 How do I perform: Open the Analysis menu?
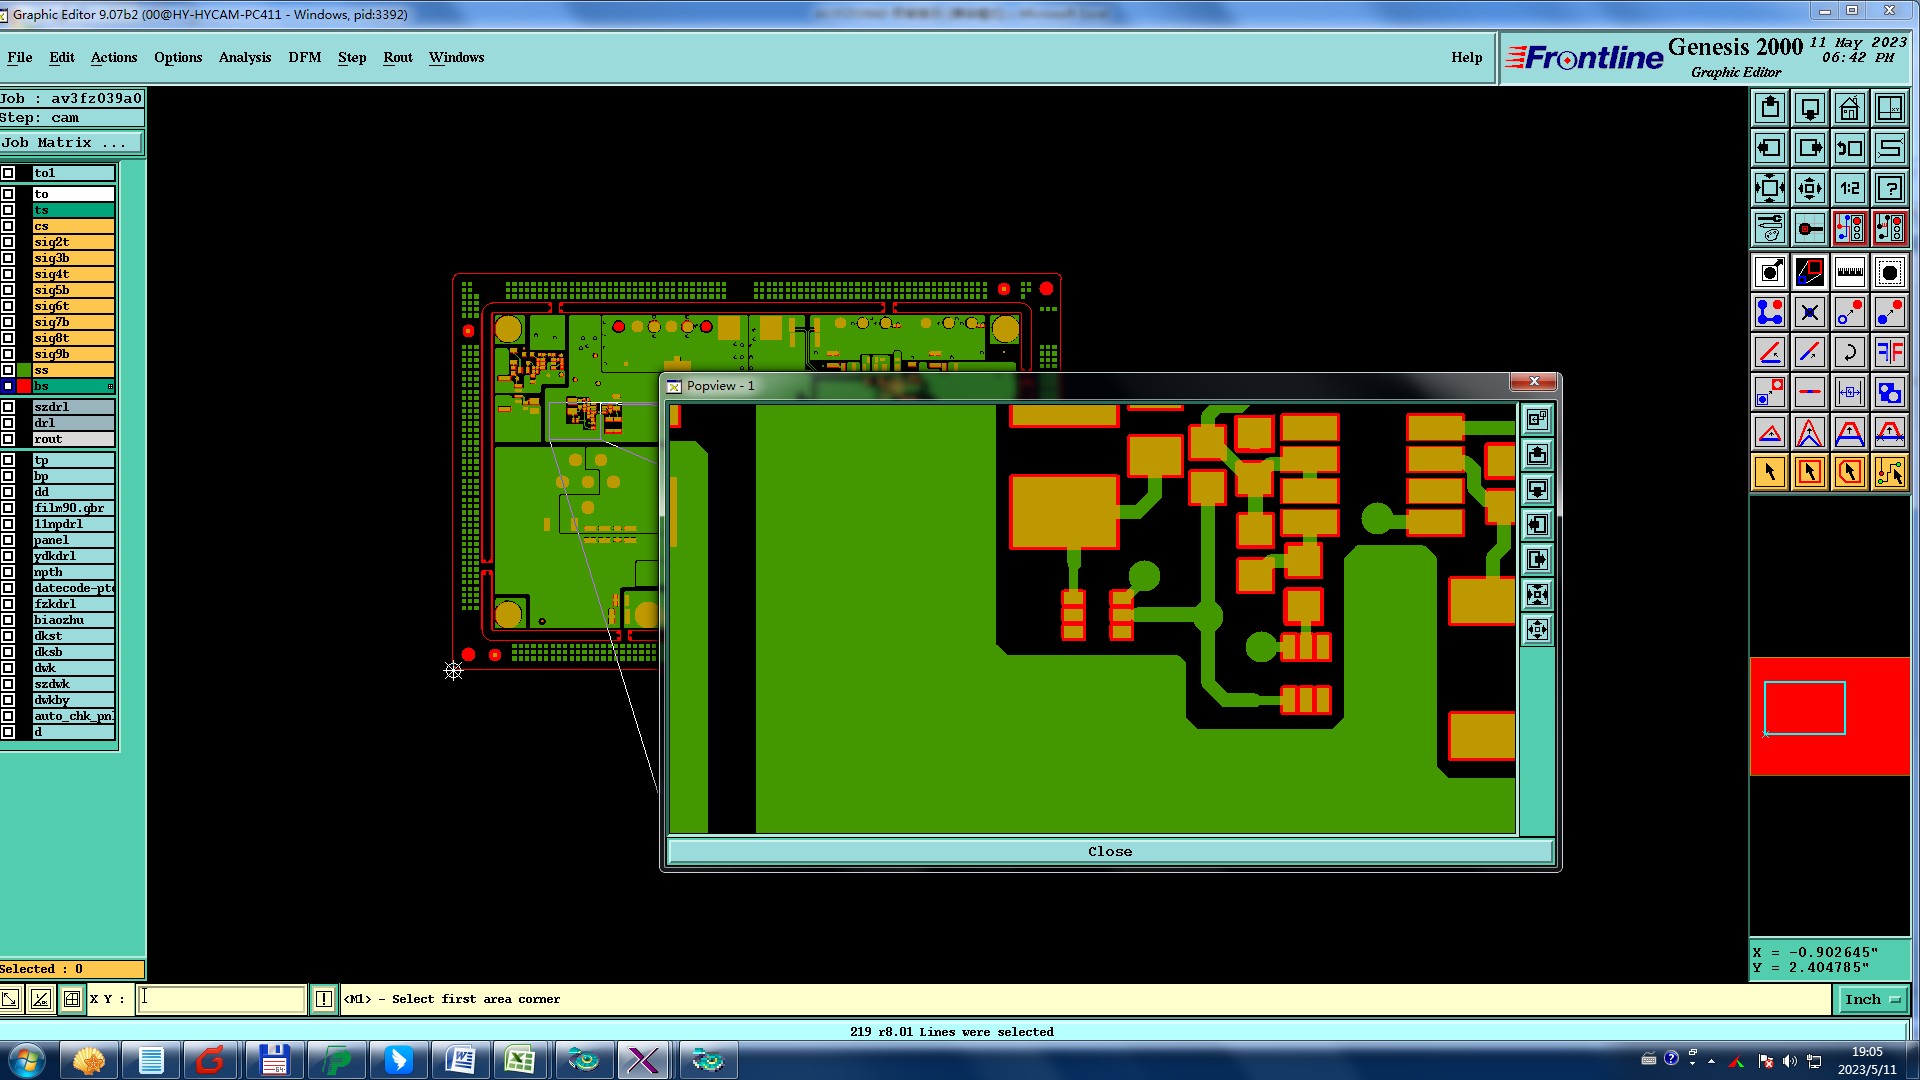(244, 57)
